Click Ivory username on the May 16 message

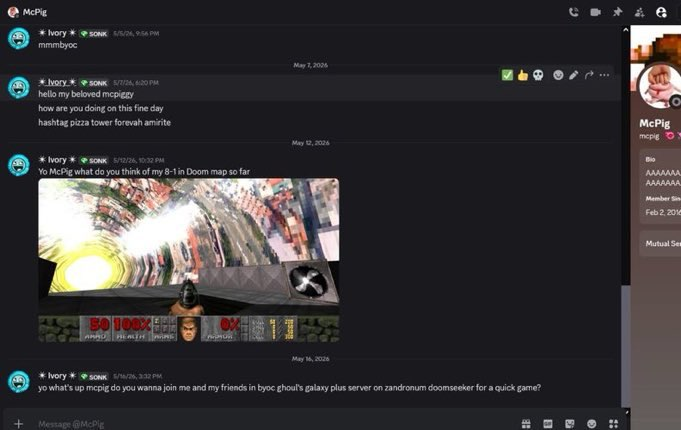point(57,376)
